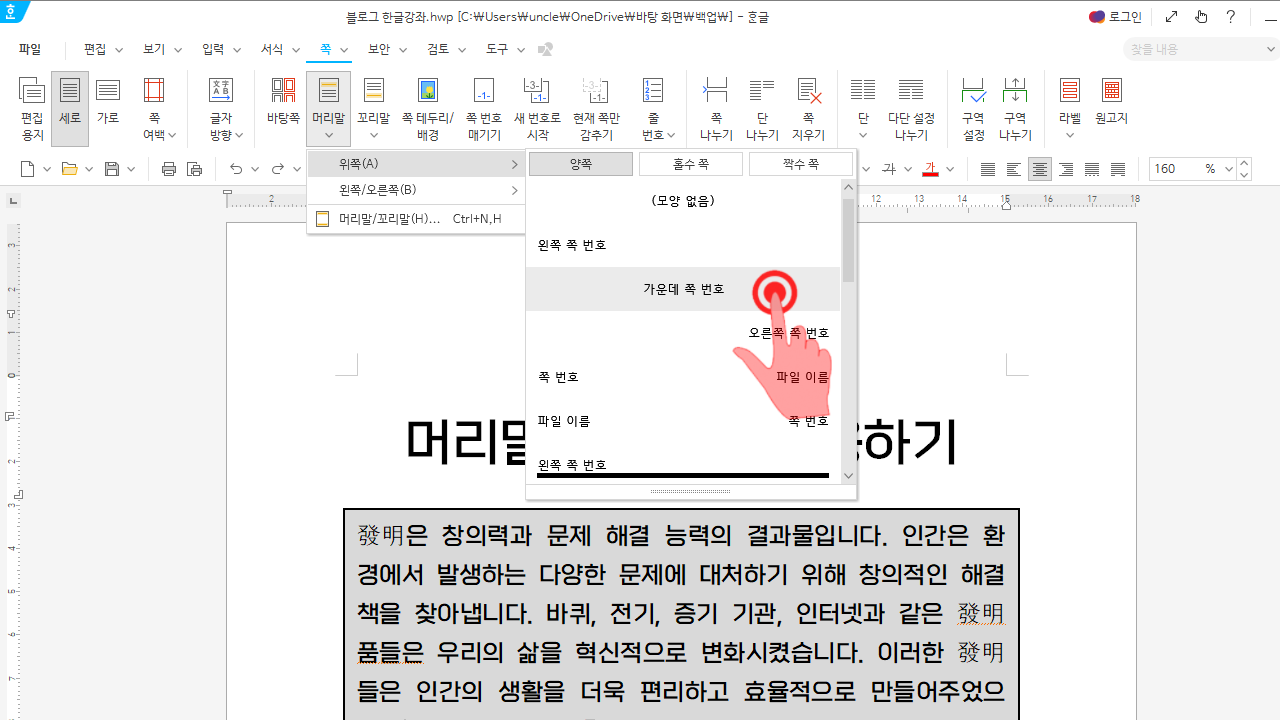Viewport: 1280px width, 720px height.
Task: Click the undo arrow icon
Action: click(x=236, y=169)
